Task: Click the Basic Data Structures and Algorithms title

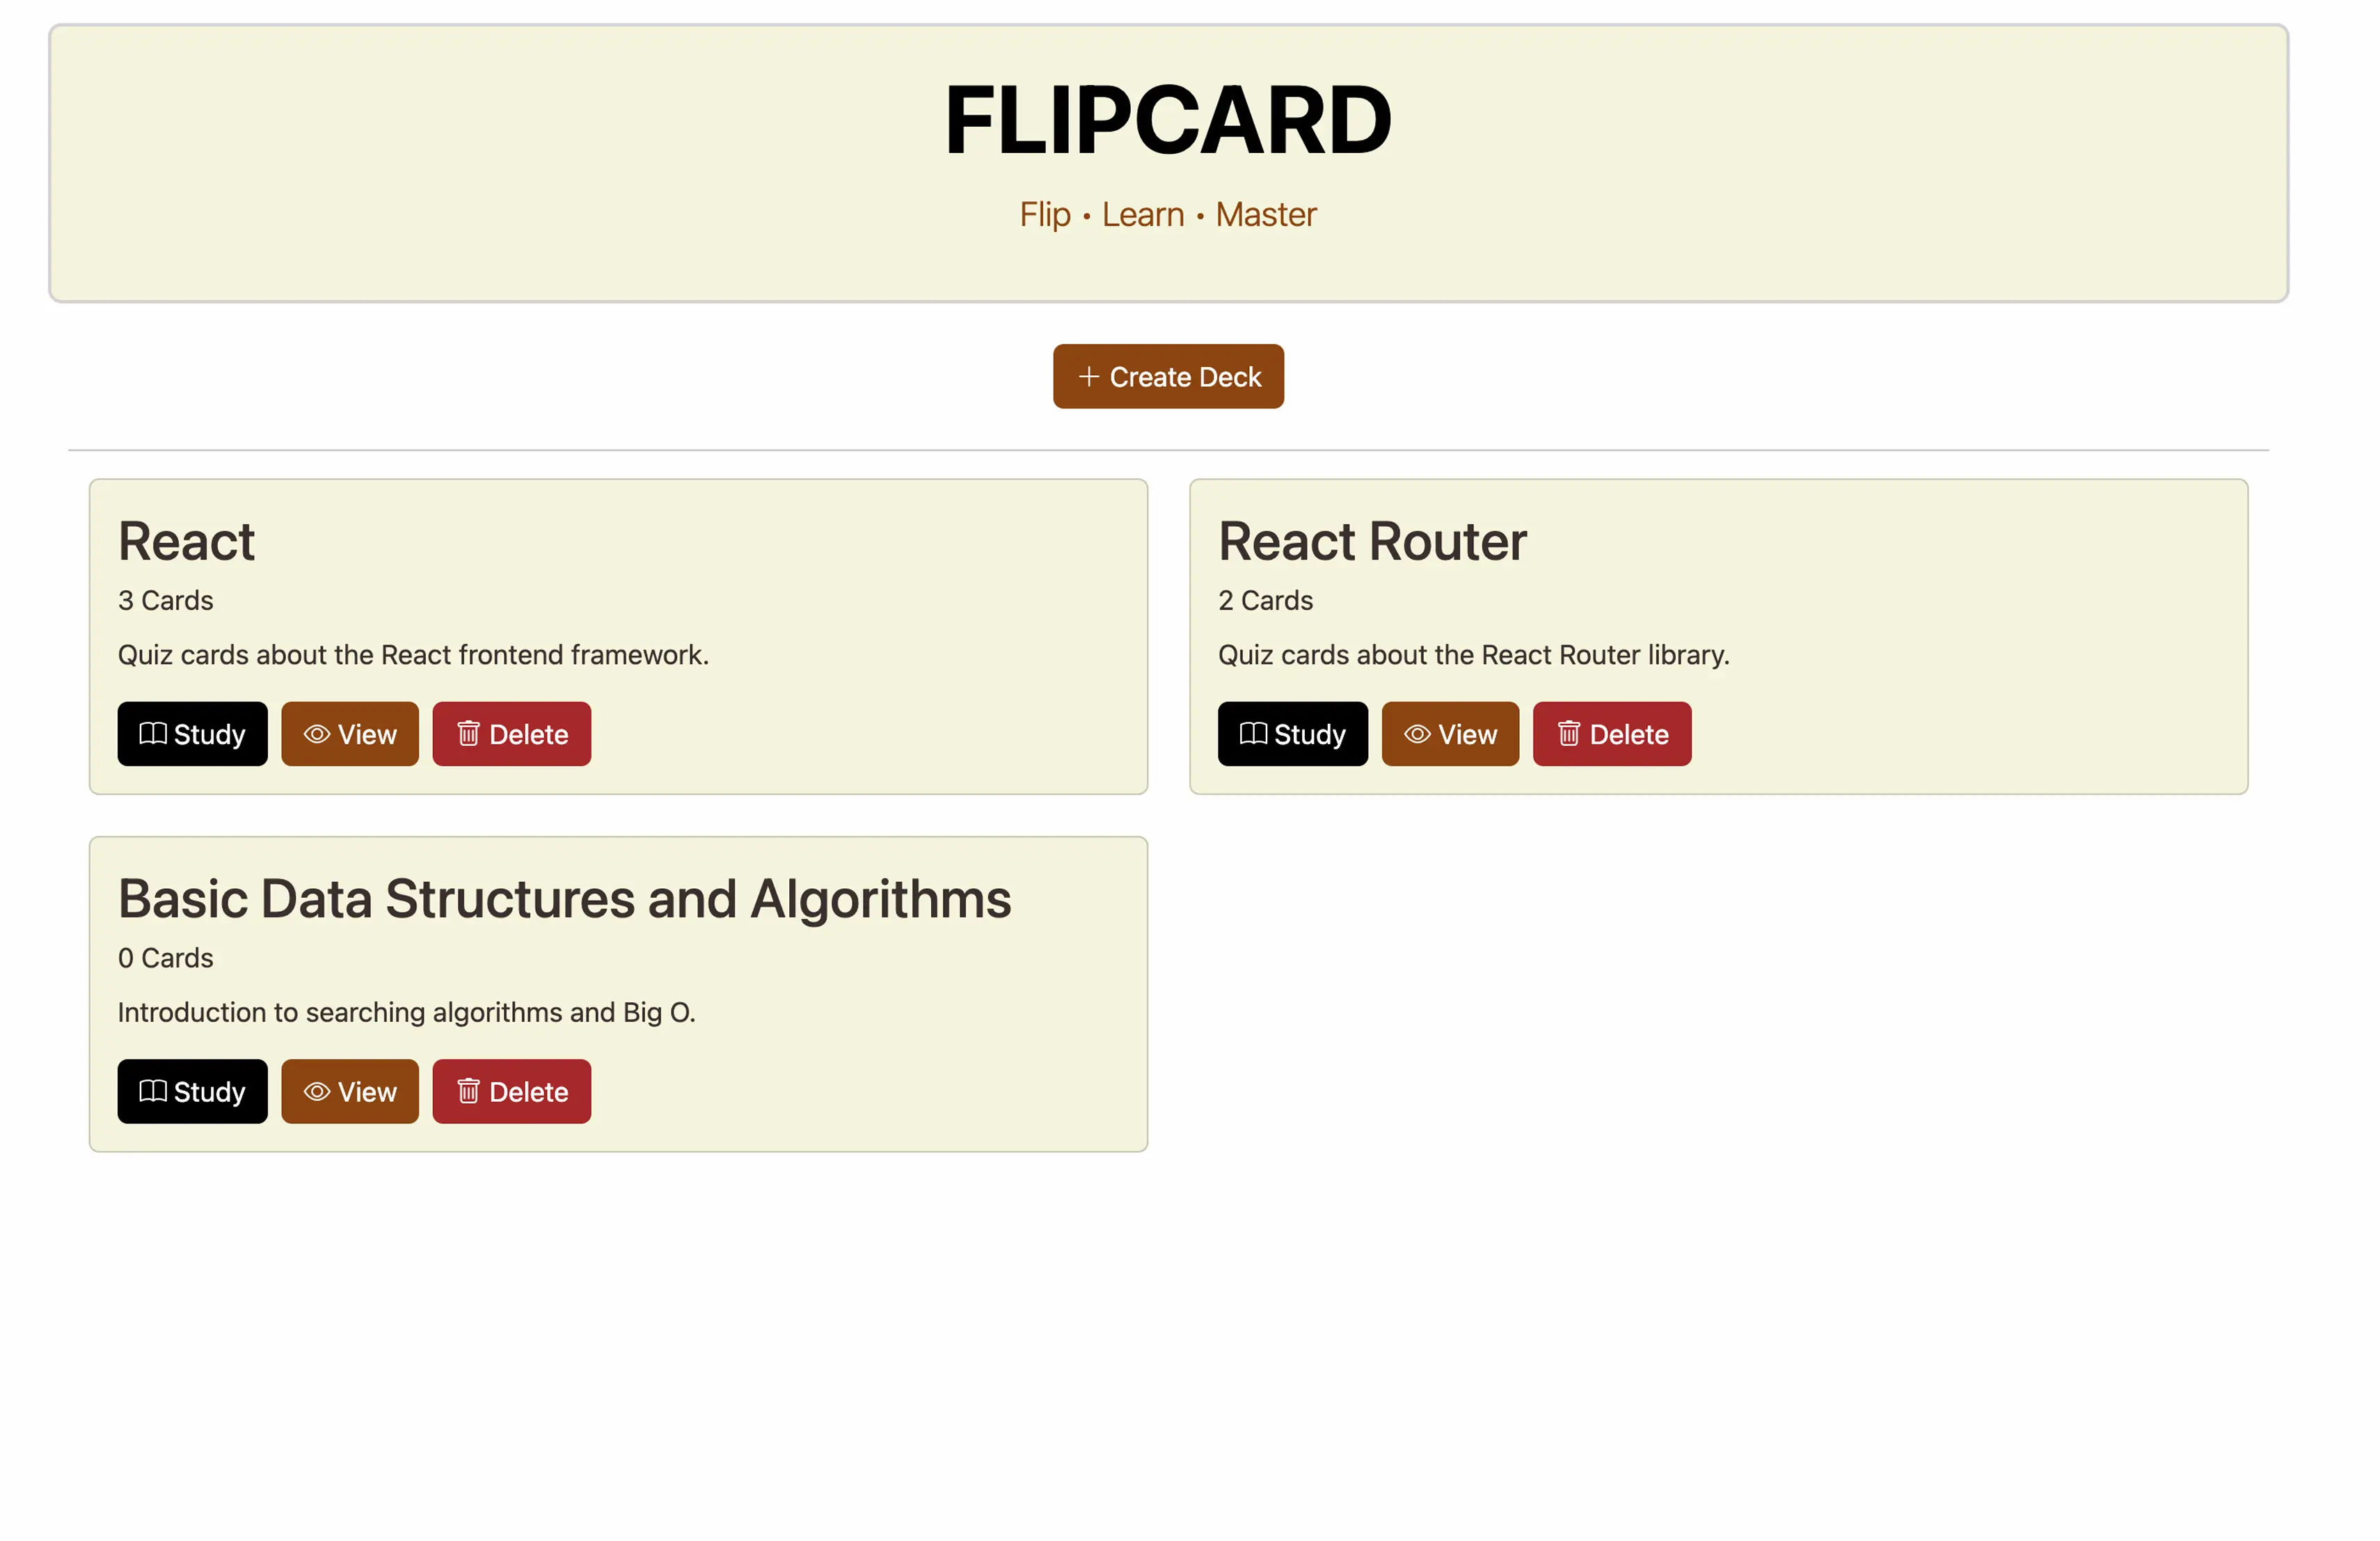Action: pyautogui.click(x=564, y=898)
